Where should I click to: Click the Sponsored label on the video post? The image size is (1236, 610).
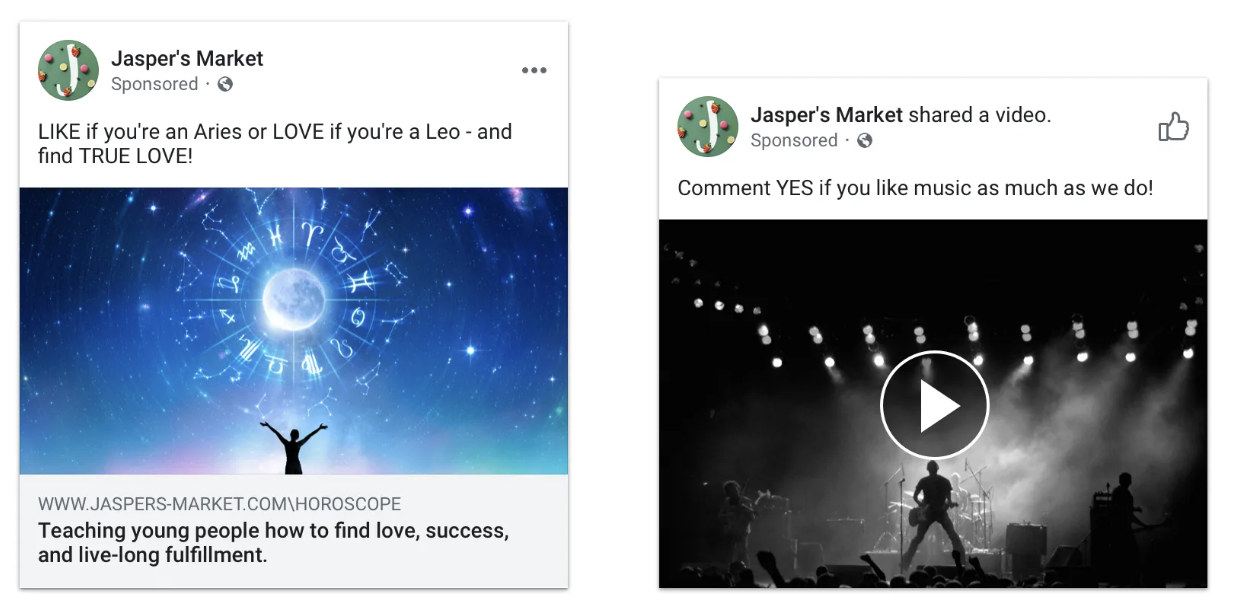click(x=793, y=141)
